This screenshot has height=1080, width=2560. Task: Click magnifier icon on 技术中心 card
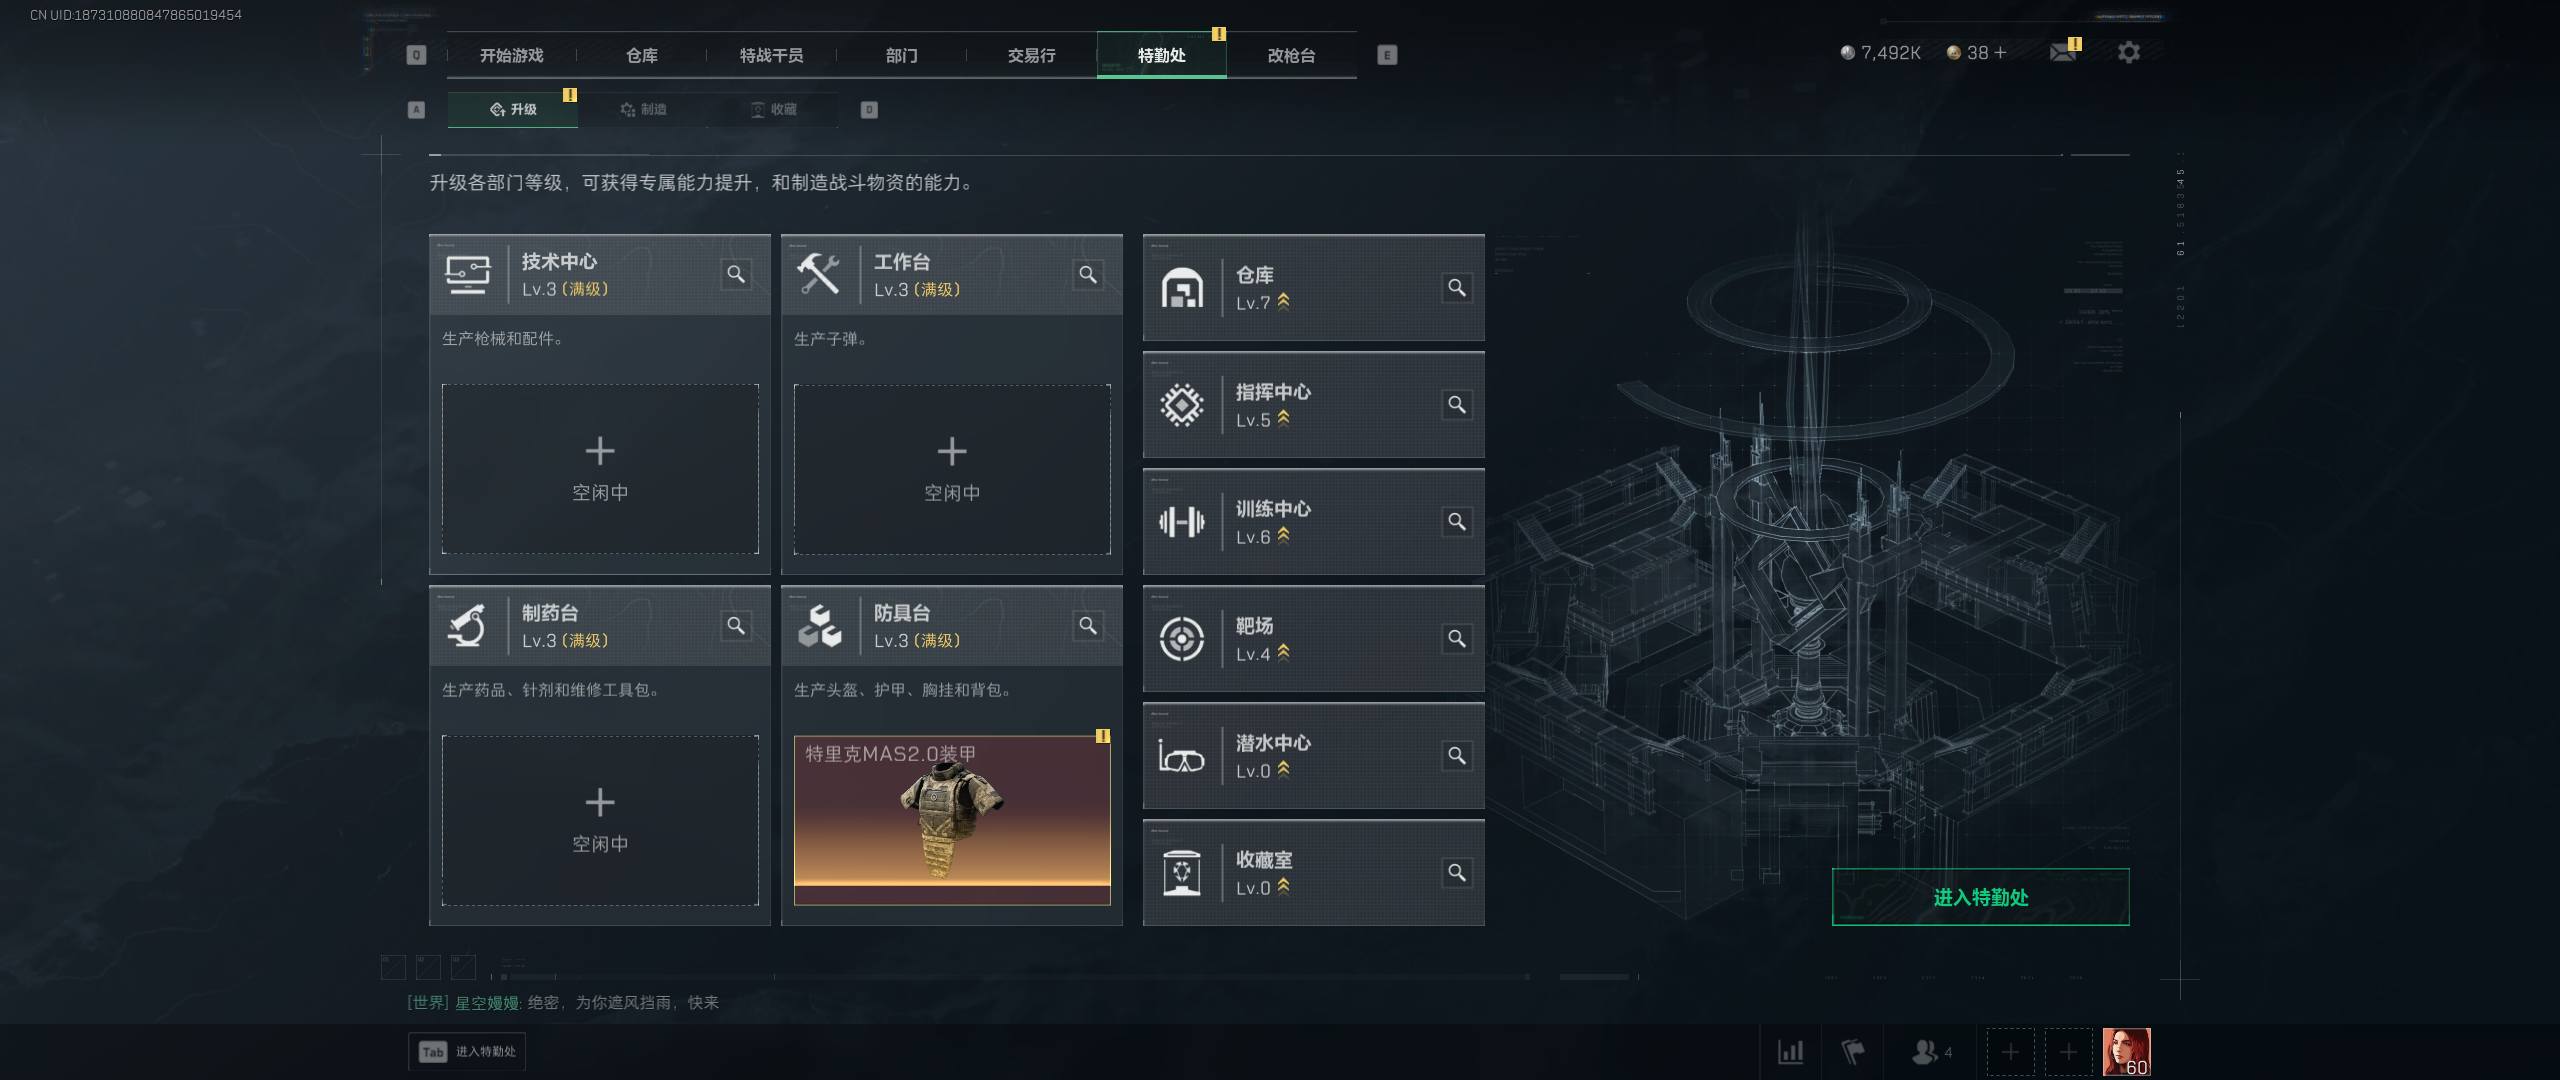coord(736,274)
